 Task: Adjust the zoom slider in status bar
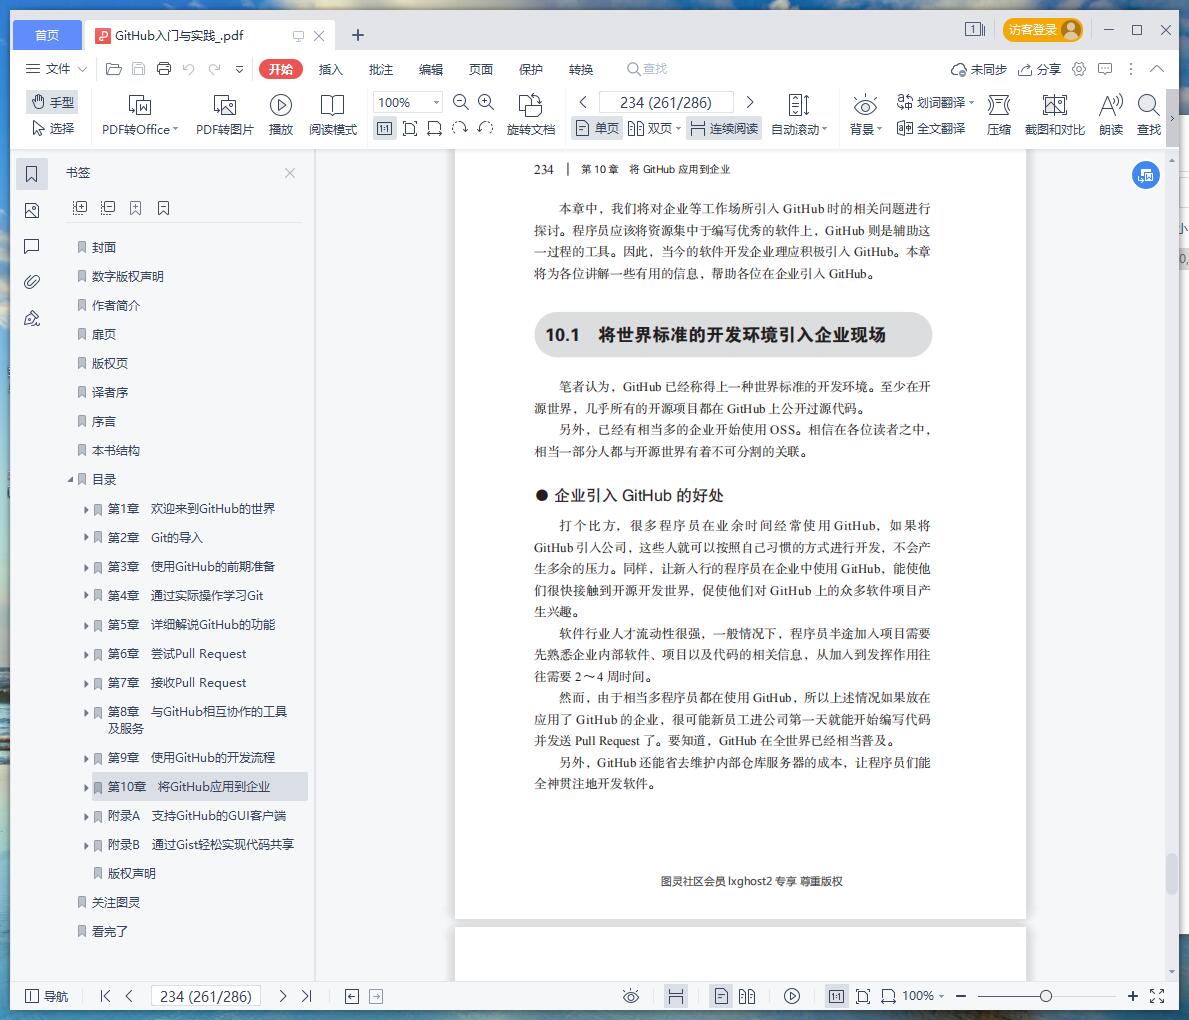[x=1046, y=996]
